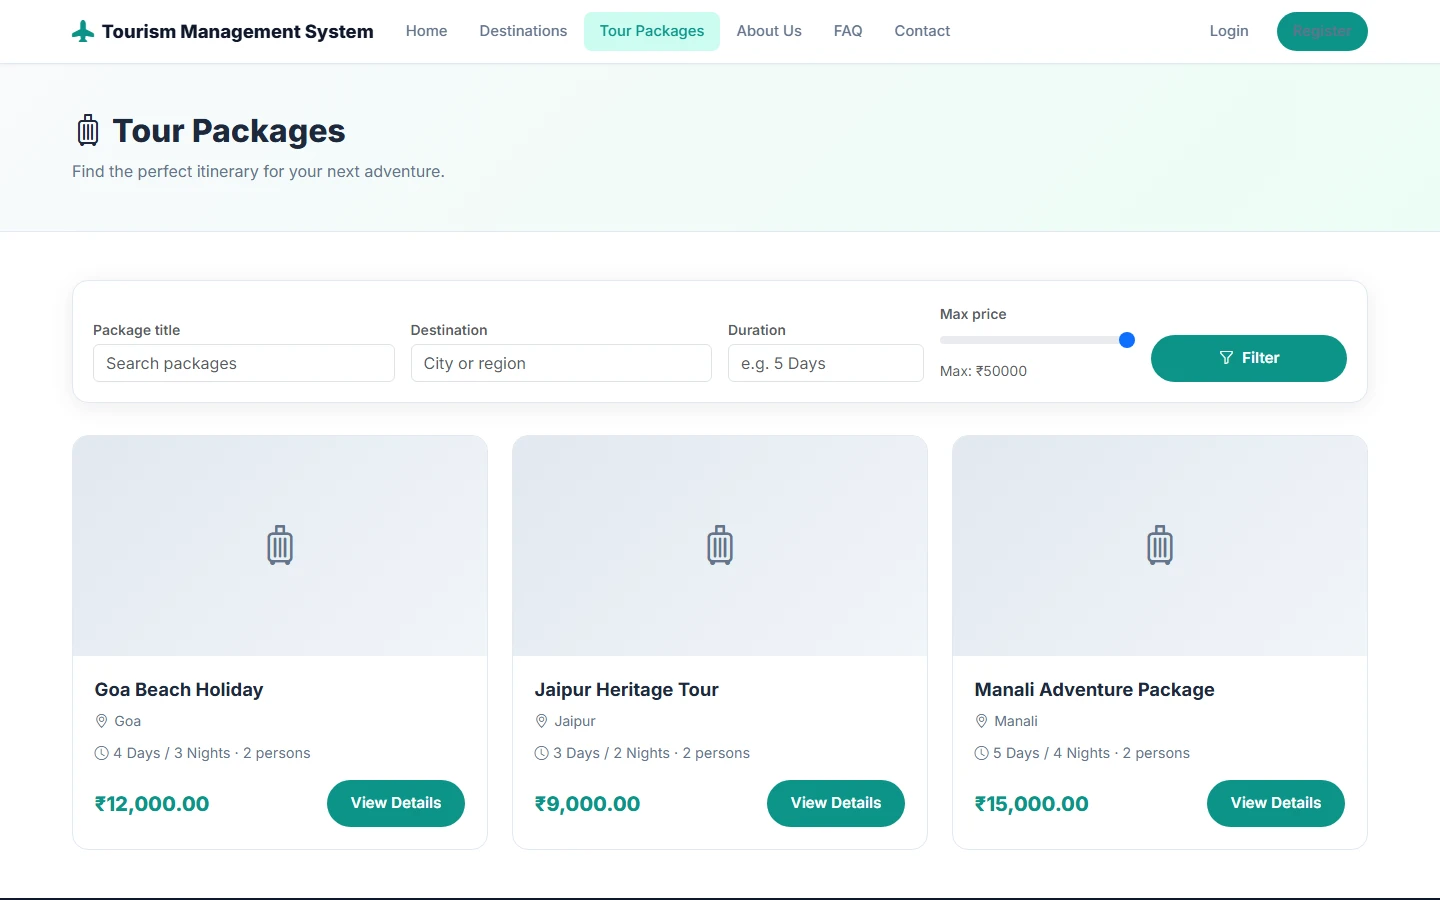Click the Max price label
Viewport: 1440px width, 900px height.
973,314
